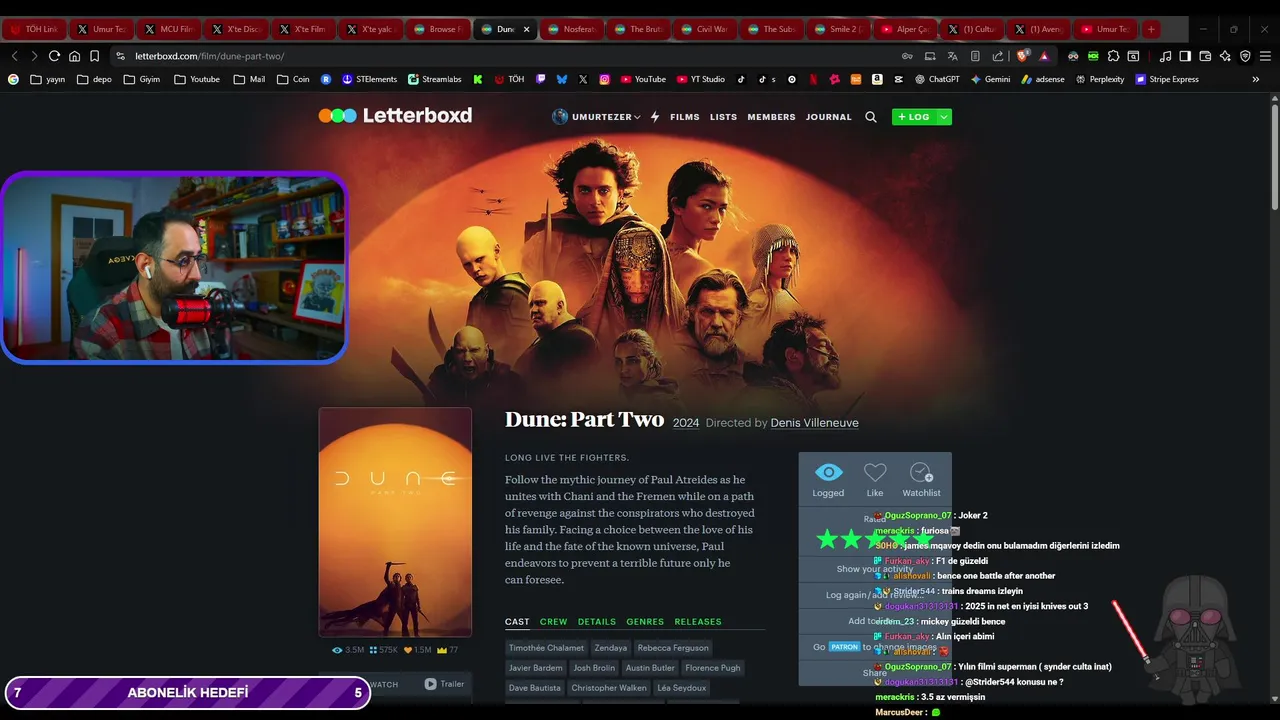Bookmark this page icon in toolbar
Screen dimensions: 1280x720
[94, 56]
